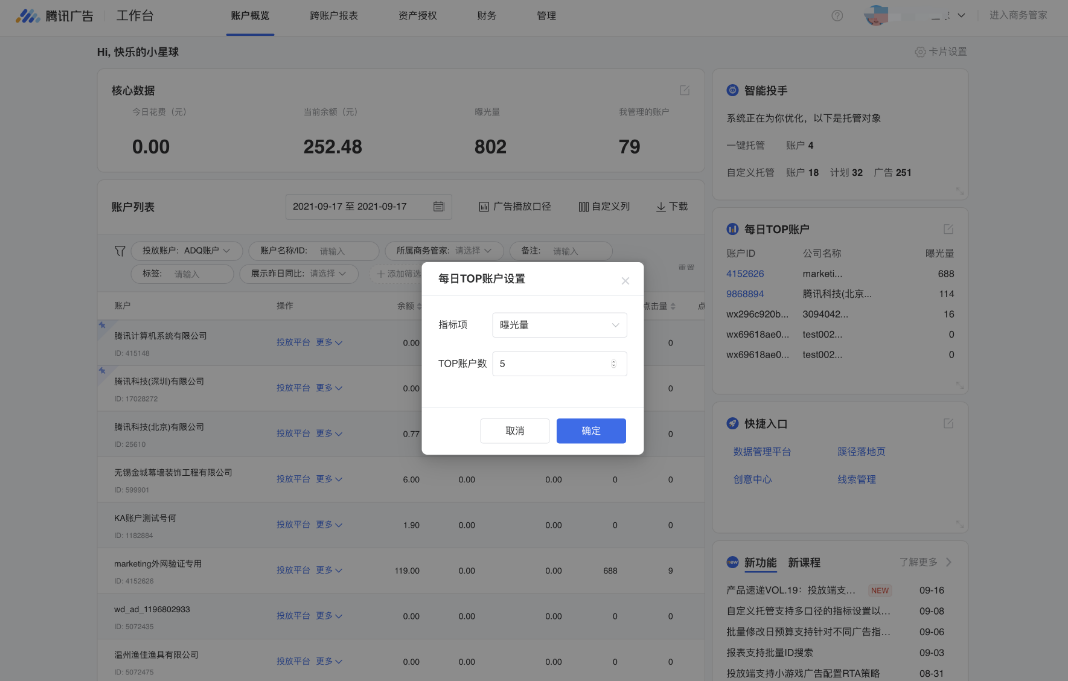Viewport: 1068px width, 681px height.
Task: Open the 自定义列 columns icon
Action: 584,207
